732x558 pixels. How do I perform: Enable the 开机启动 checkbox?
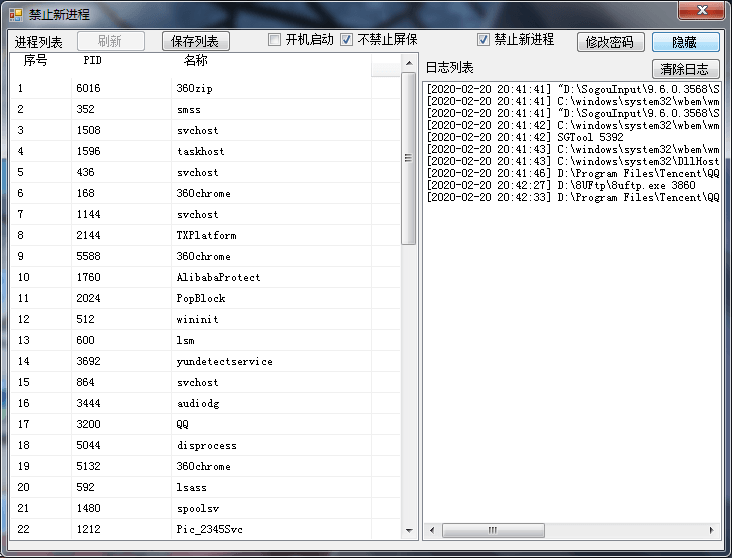pyautogui.click(x=275, y=40)
